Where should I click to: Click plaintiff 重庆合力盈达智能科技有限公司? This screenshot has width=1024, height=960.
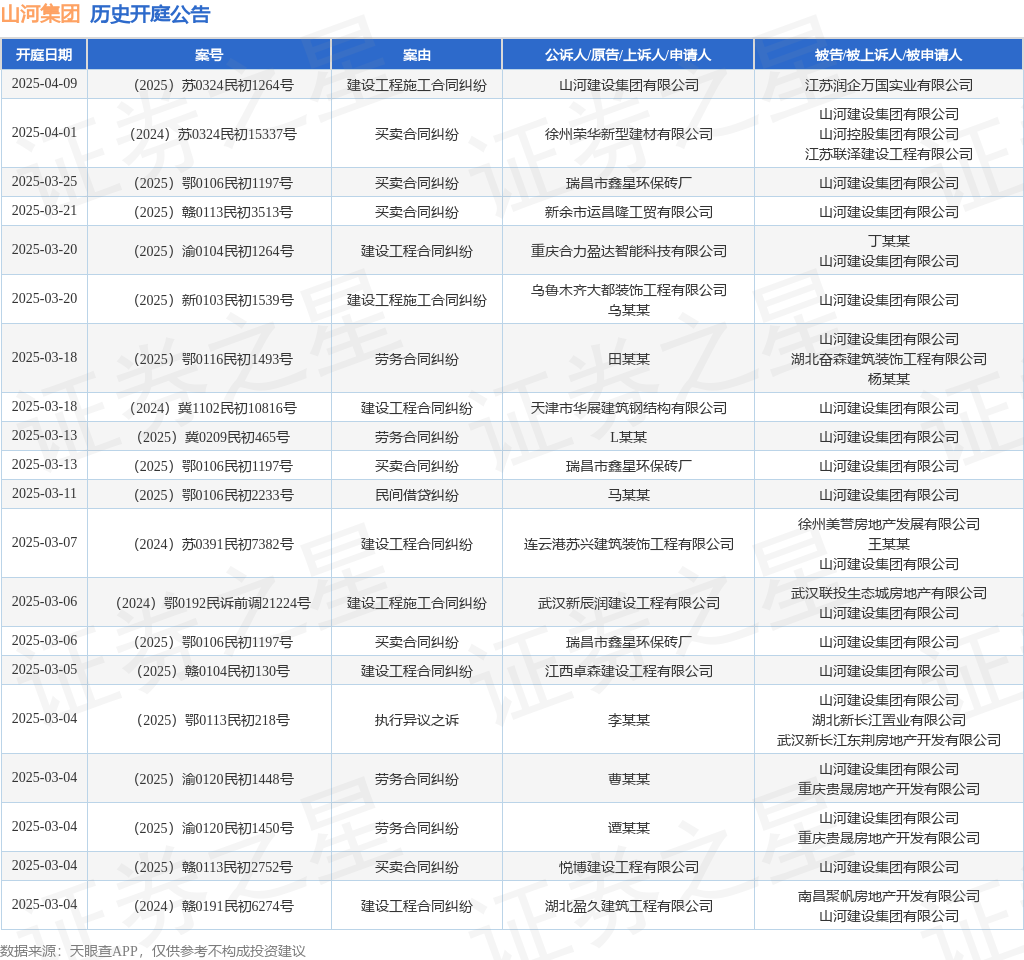[628, 251]
